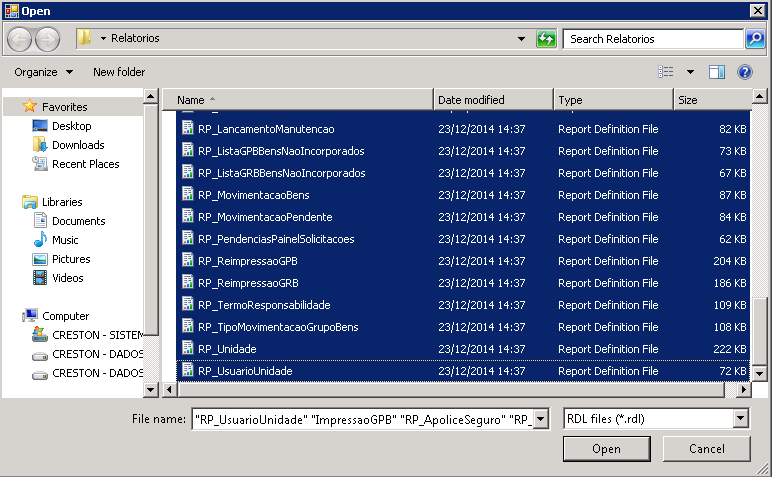The height and width of the screenshot is (477, 772).
Task: Click the Back navigation arrow
Action: click(x=20, y=39)
